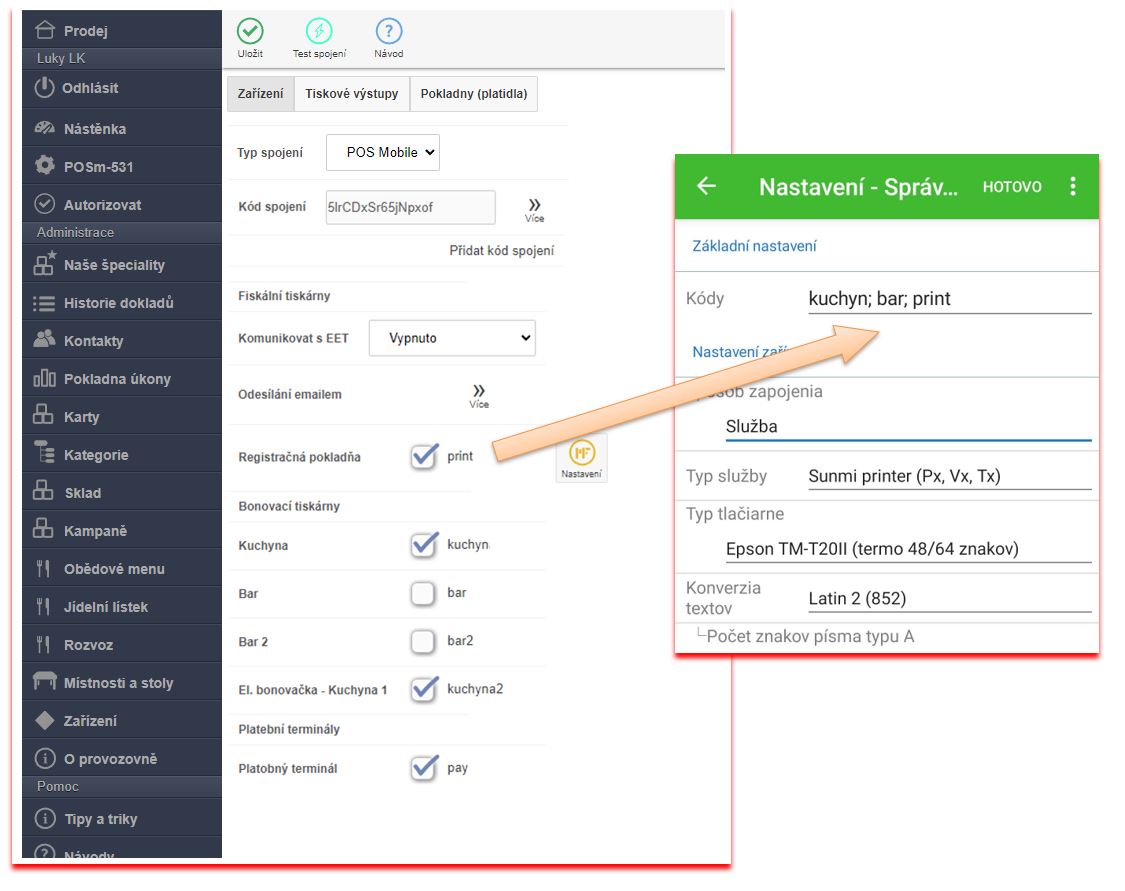Toggle the Platobný terminál pay checkbox
Image resolution: width=1125 pixels, height=891 pixels.
(424, 768)
